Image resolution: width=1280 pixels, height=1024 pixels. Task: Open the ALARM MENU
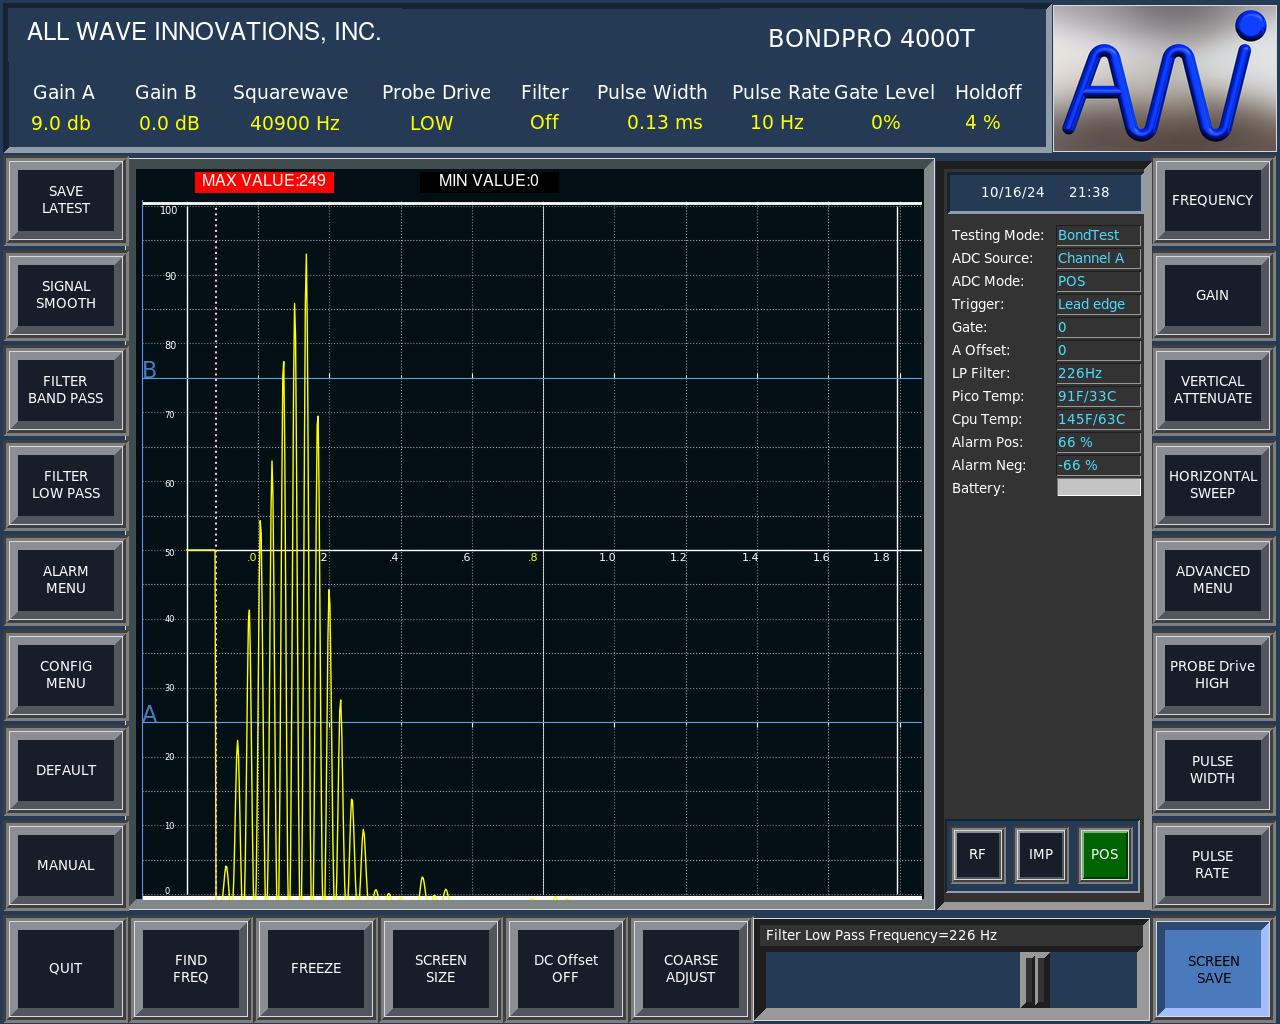pos(66,580)
